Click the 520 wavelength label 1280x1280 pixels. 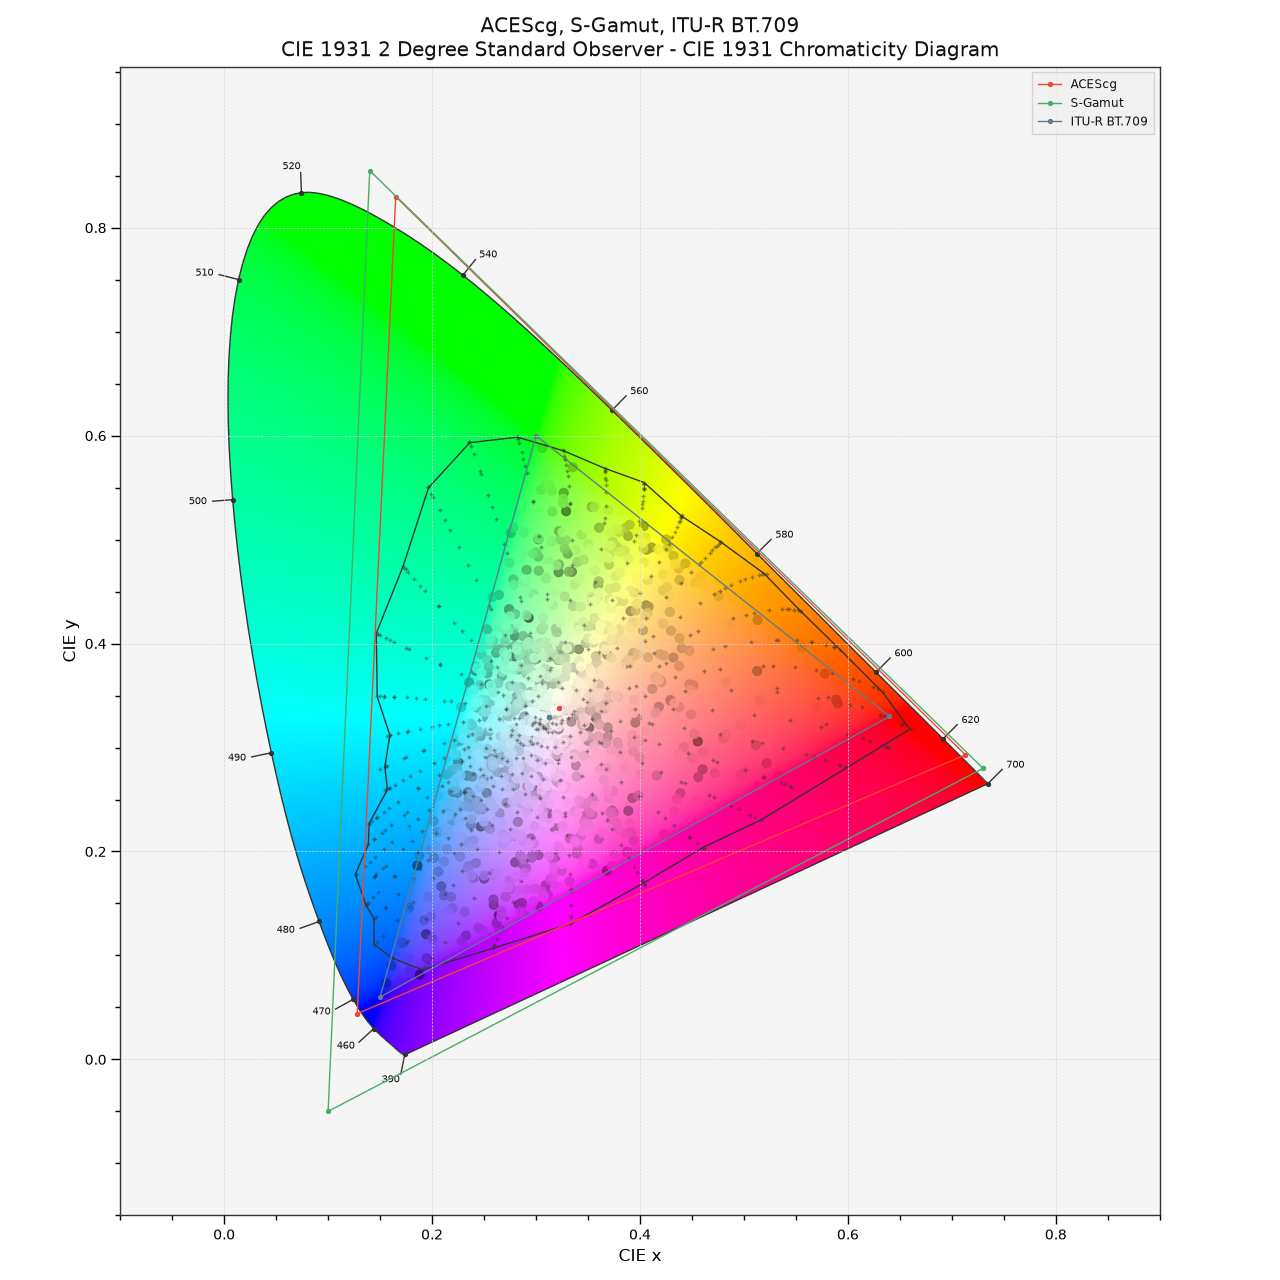coord(291,166)
